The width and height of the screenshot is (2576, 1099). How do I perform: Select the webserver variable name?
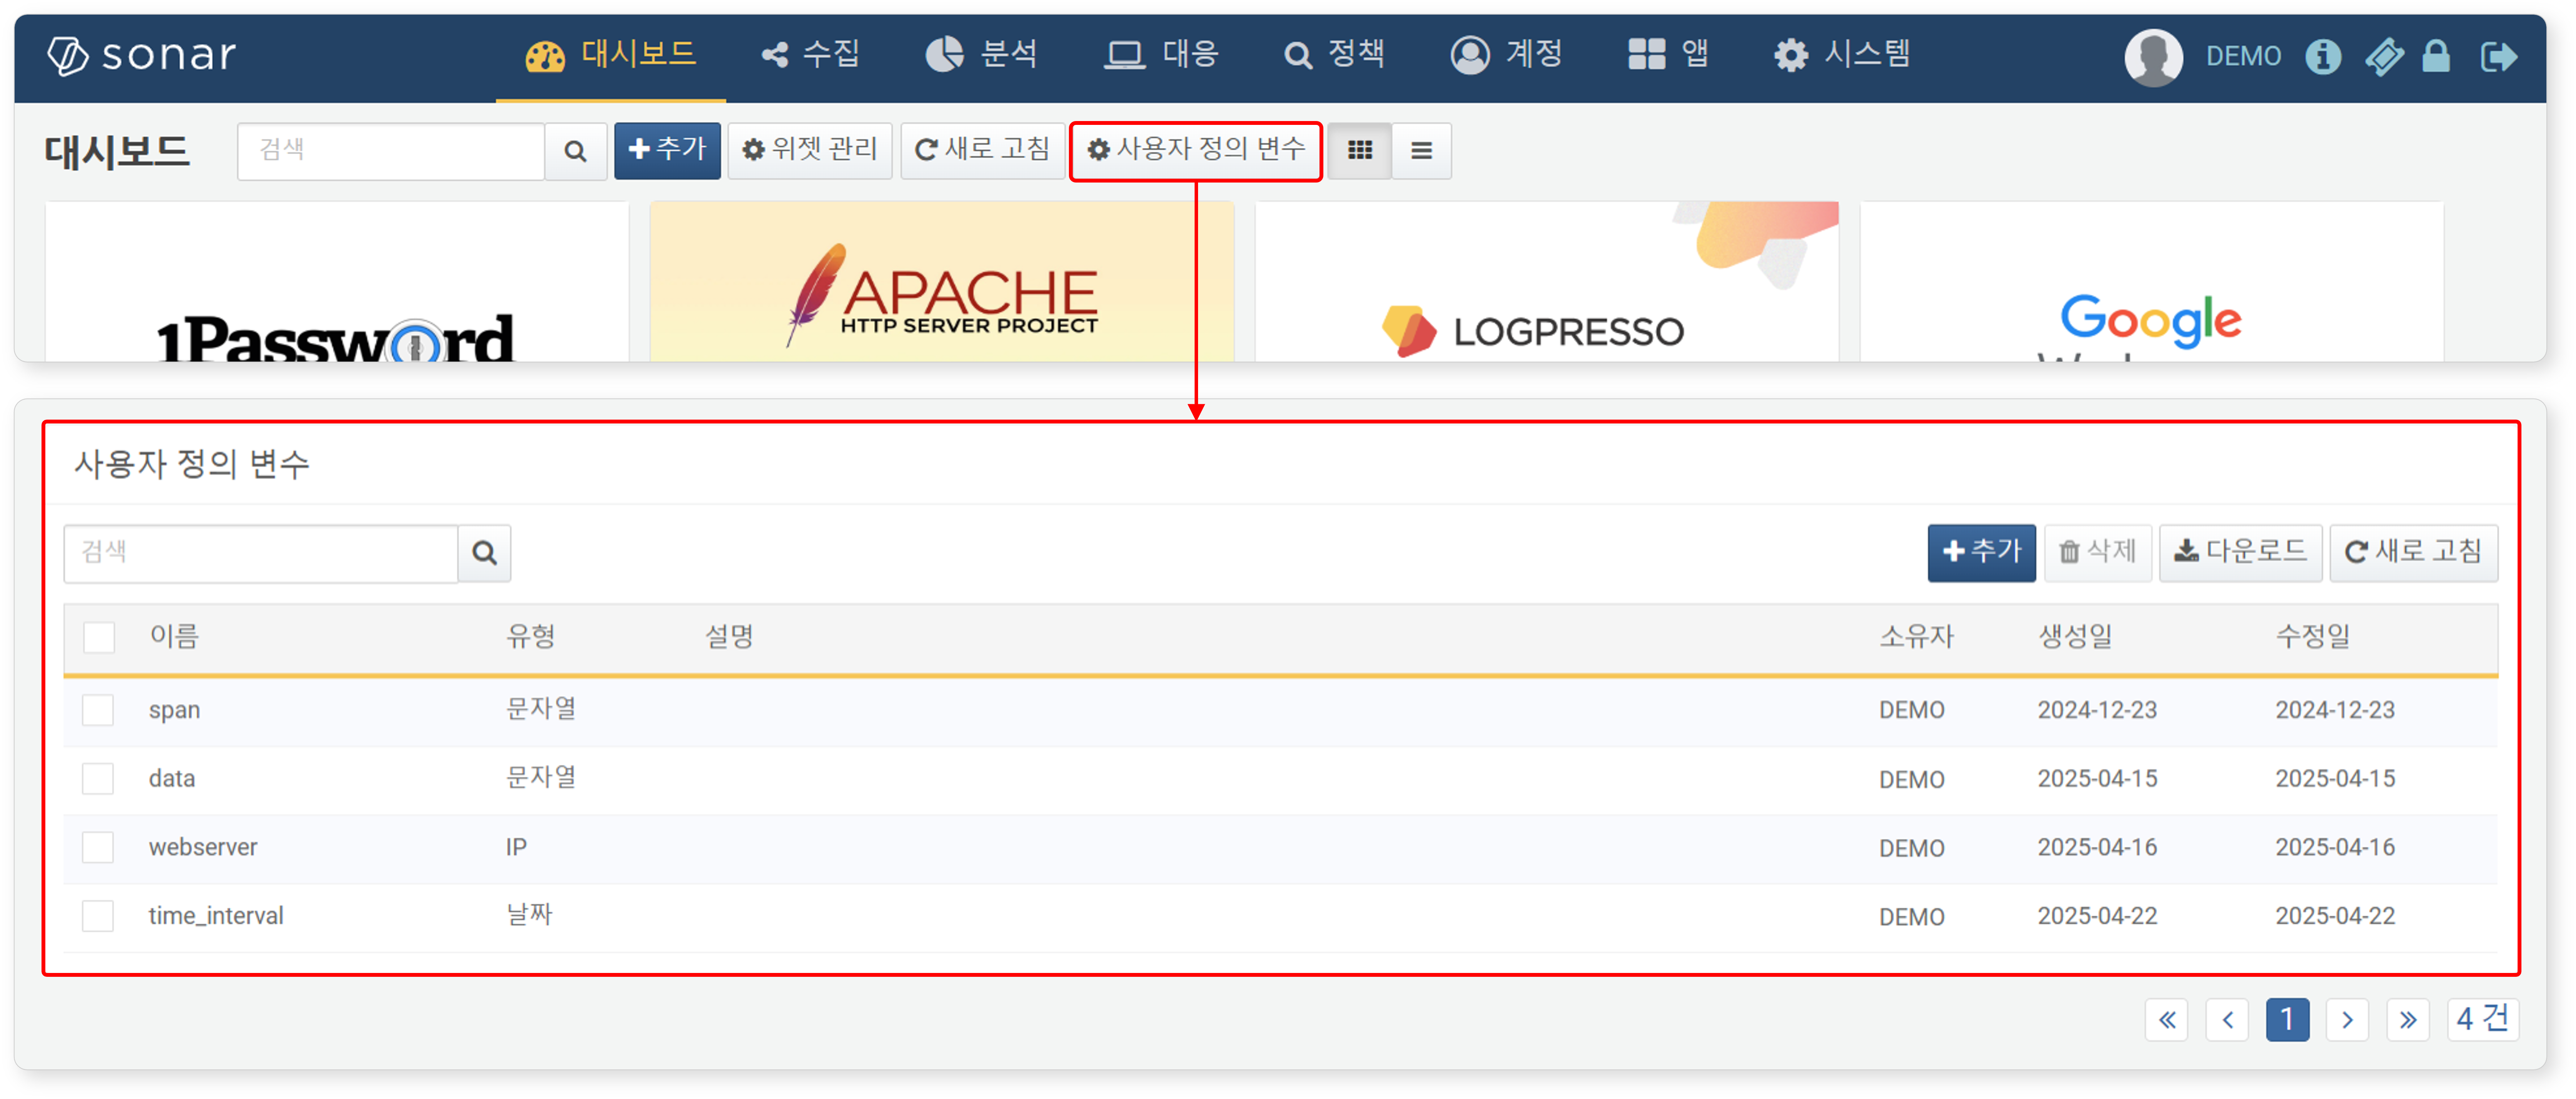(x=203, y=847)
